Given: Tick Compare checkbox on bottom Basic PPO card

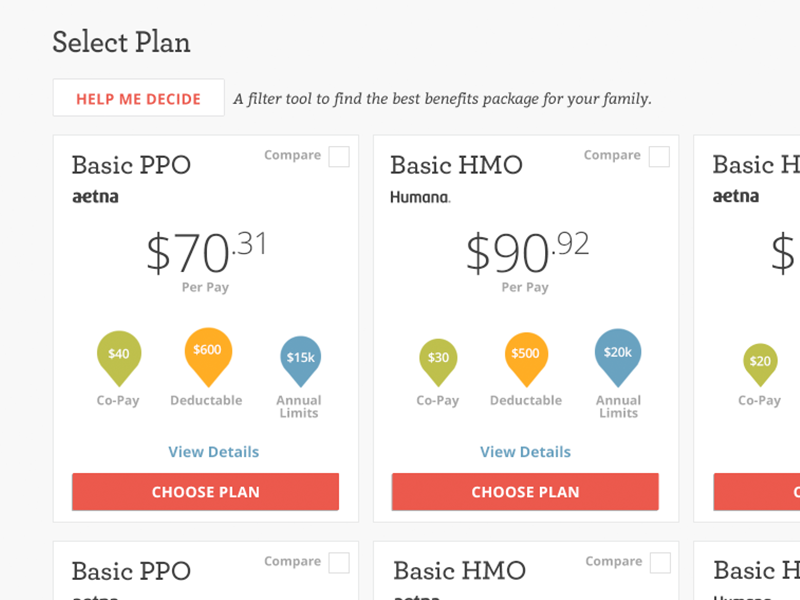Looking at the screenshot, I should pyautogui.click(x=339, y=563).
